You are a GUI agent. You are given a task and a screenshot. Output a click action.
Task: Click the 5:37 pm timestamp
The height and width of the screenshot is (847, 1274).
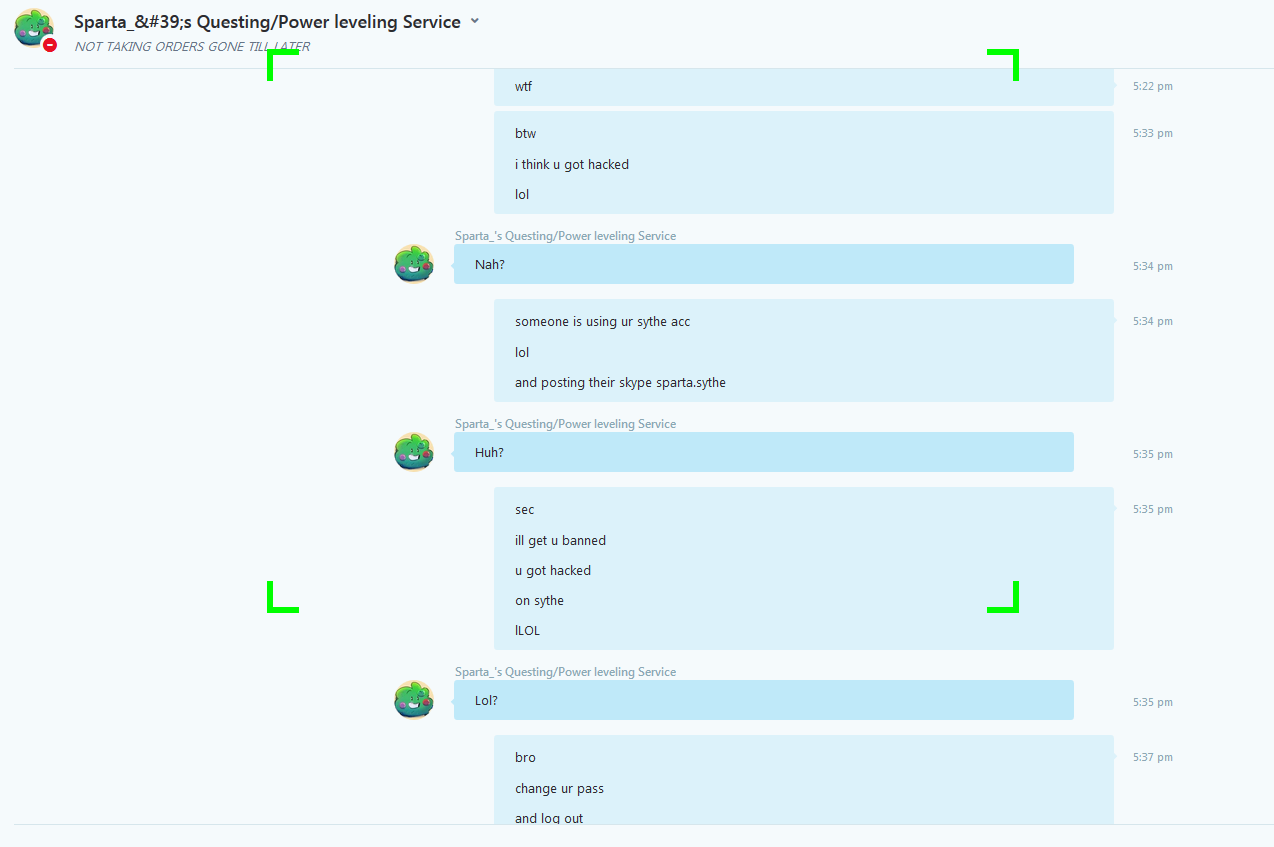coord(1153,757)
